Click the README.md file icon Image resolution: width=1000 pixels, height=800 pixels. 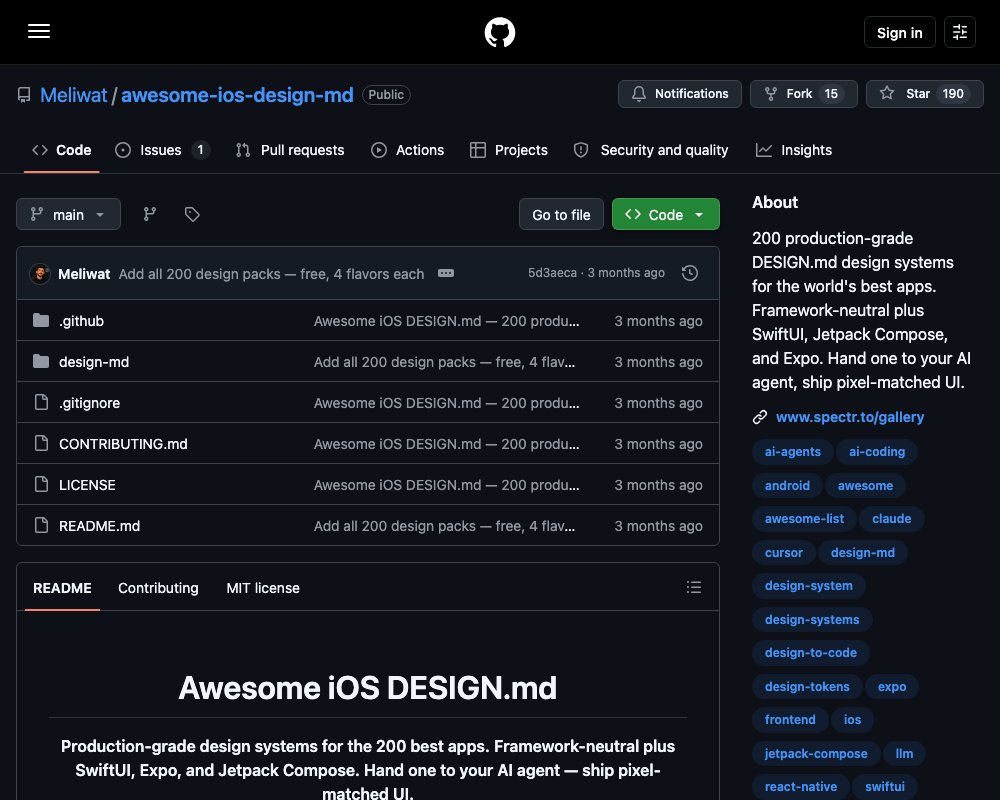click(x=41, y=526)
